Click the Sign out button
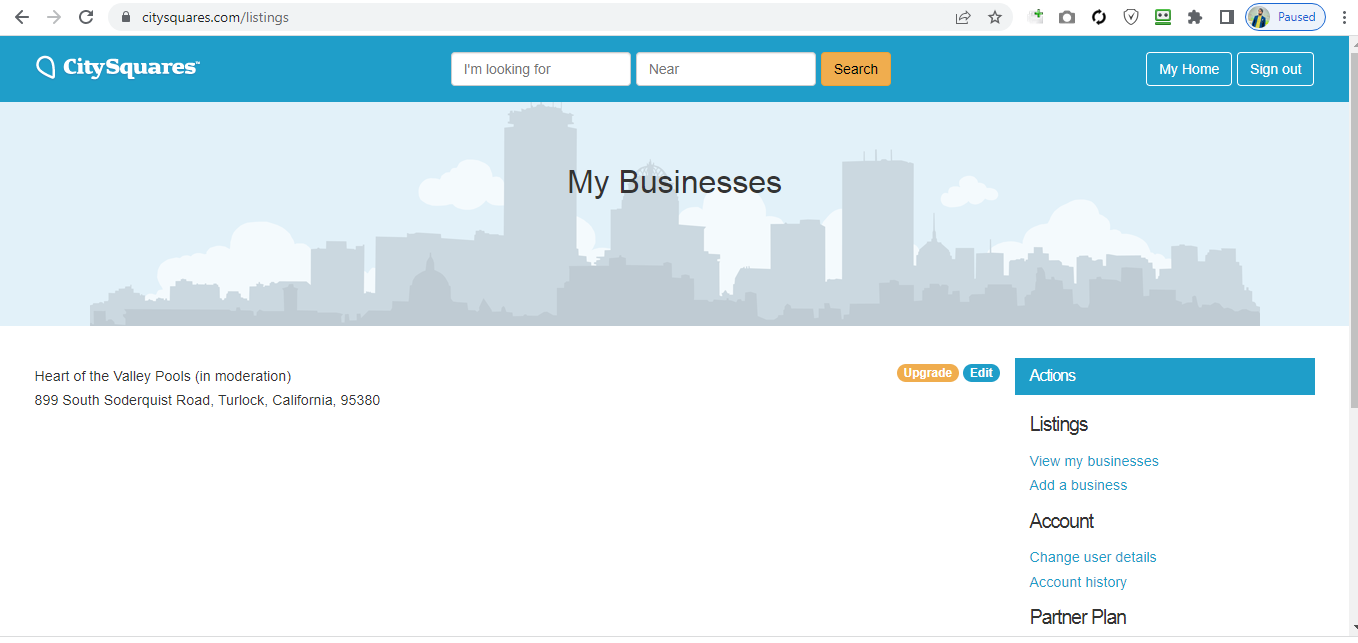1358x643 pixels. 1275,69
